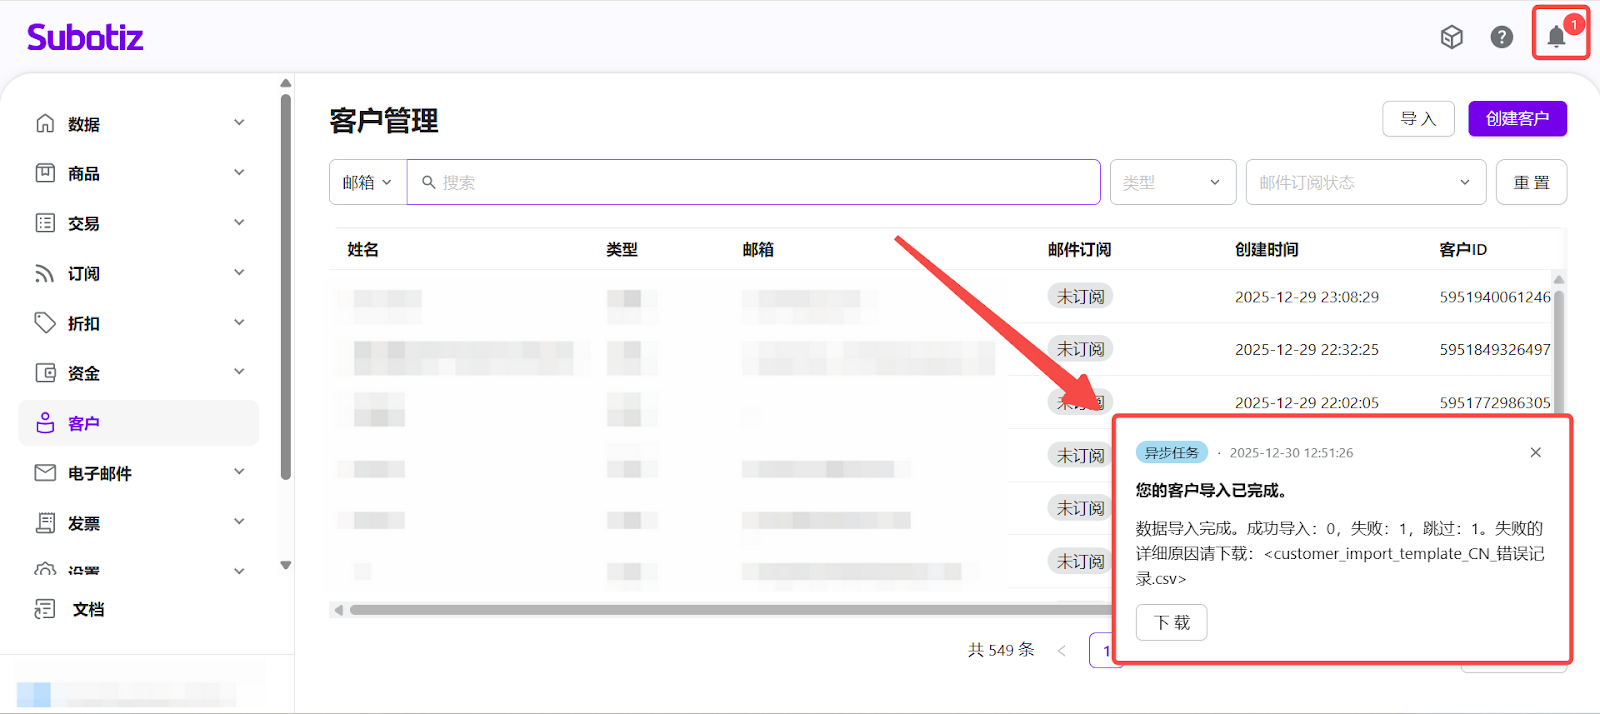Image resolution: width=1600 pixels, height=714 pixels.
Task: Open the 邮件订阅状态 filter dropdown
Action: click(1364, 182)
